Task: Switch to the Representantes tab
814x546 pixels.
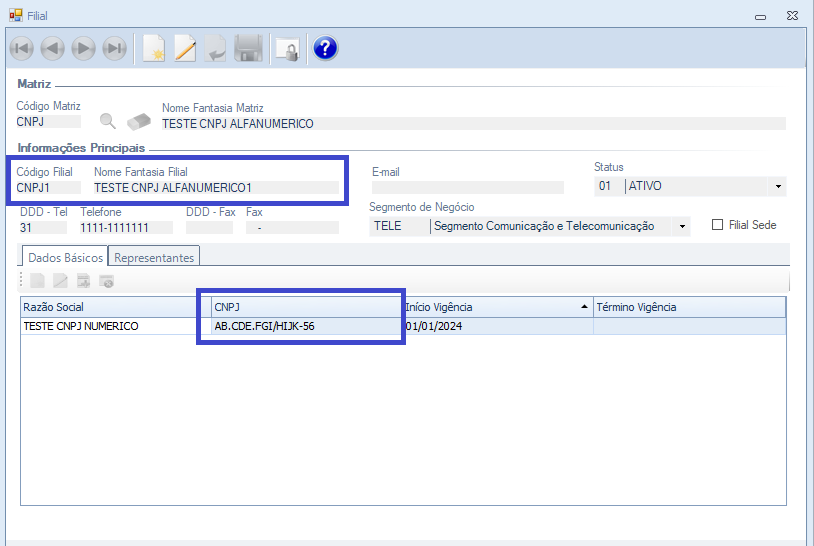Action: pyautogui.click(x=154, y=257)
